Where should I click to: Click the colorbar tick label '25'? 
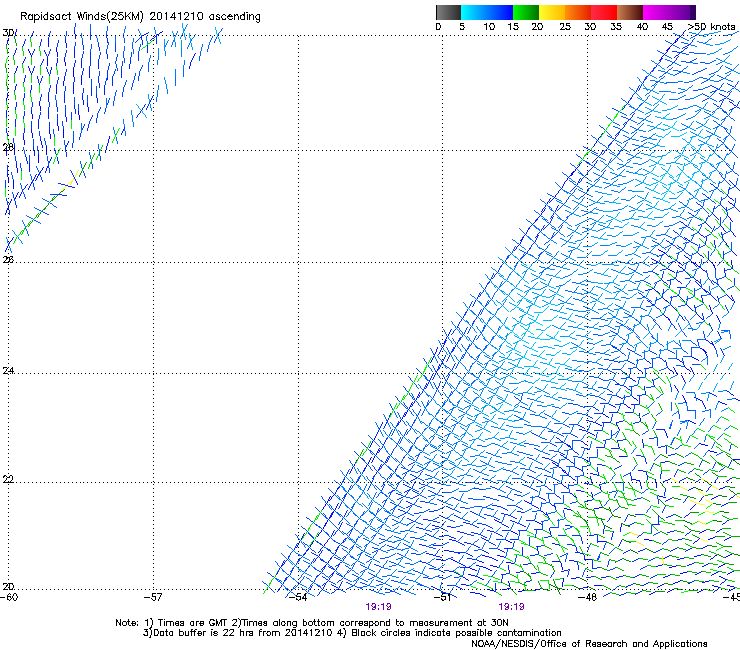[x=565, y=27]
